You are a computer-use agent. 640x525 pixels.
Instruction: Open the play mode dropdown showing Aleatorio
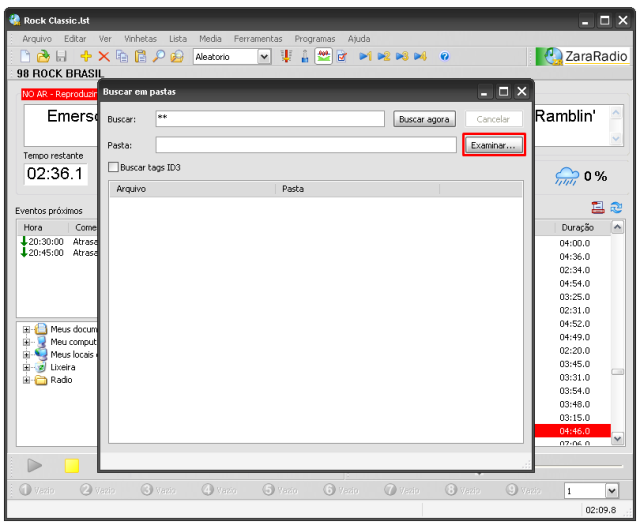click(x=264, y=57)
